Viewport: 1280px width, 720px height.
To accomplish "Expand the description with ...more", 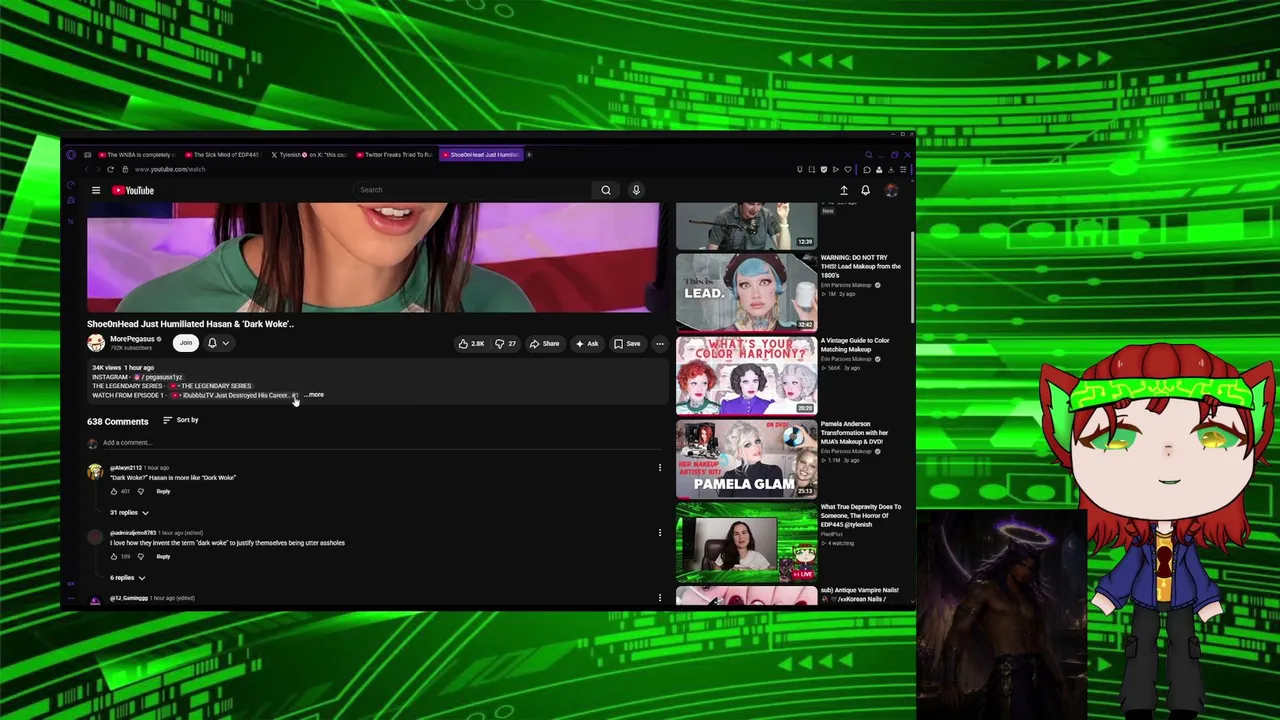I will (x=314, y=395).
